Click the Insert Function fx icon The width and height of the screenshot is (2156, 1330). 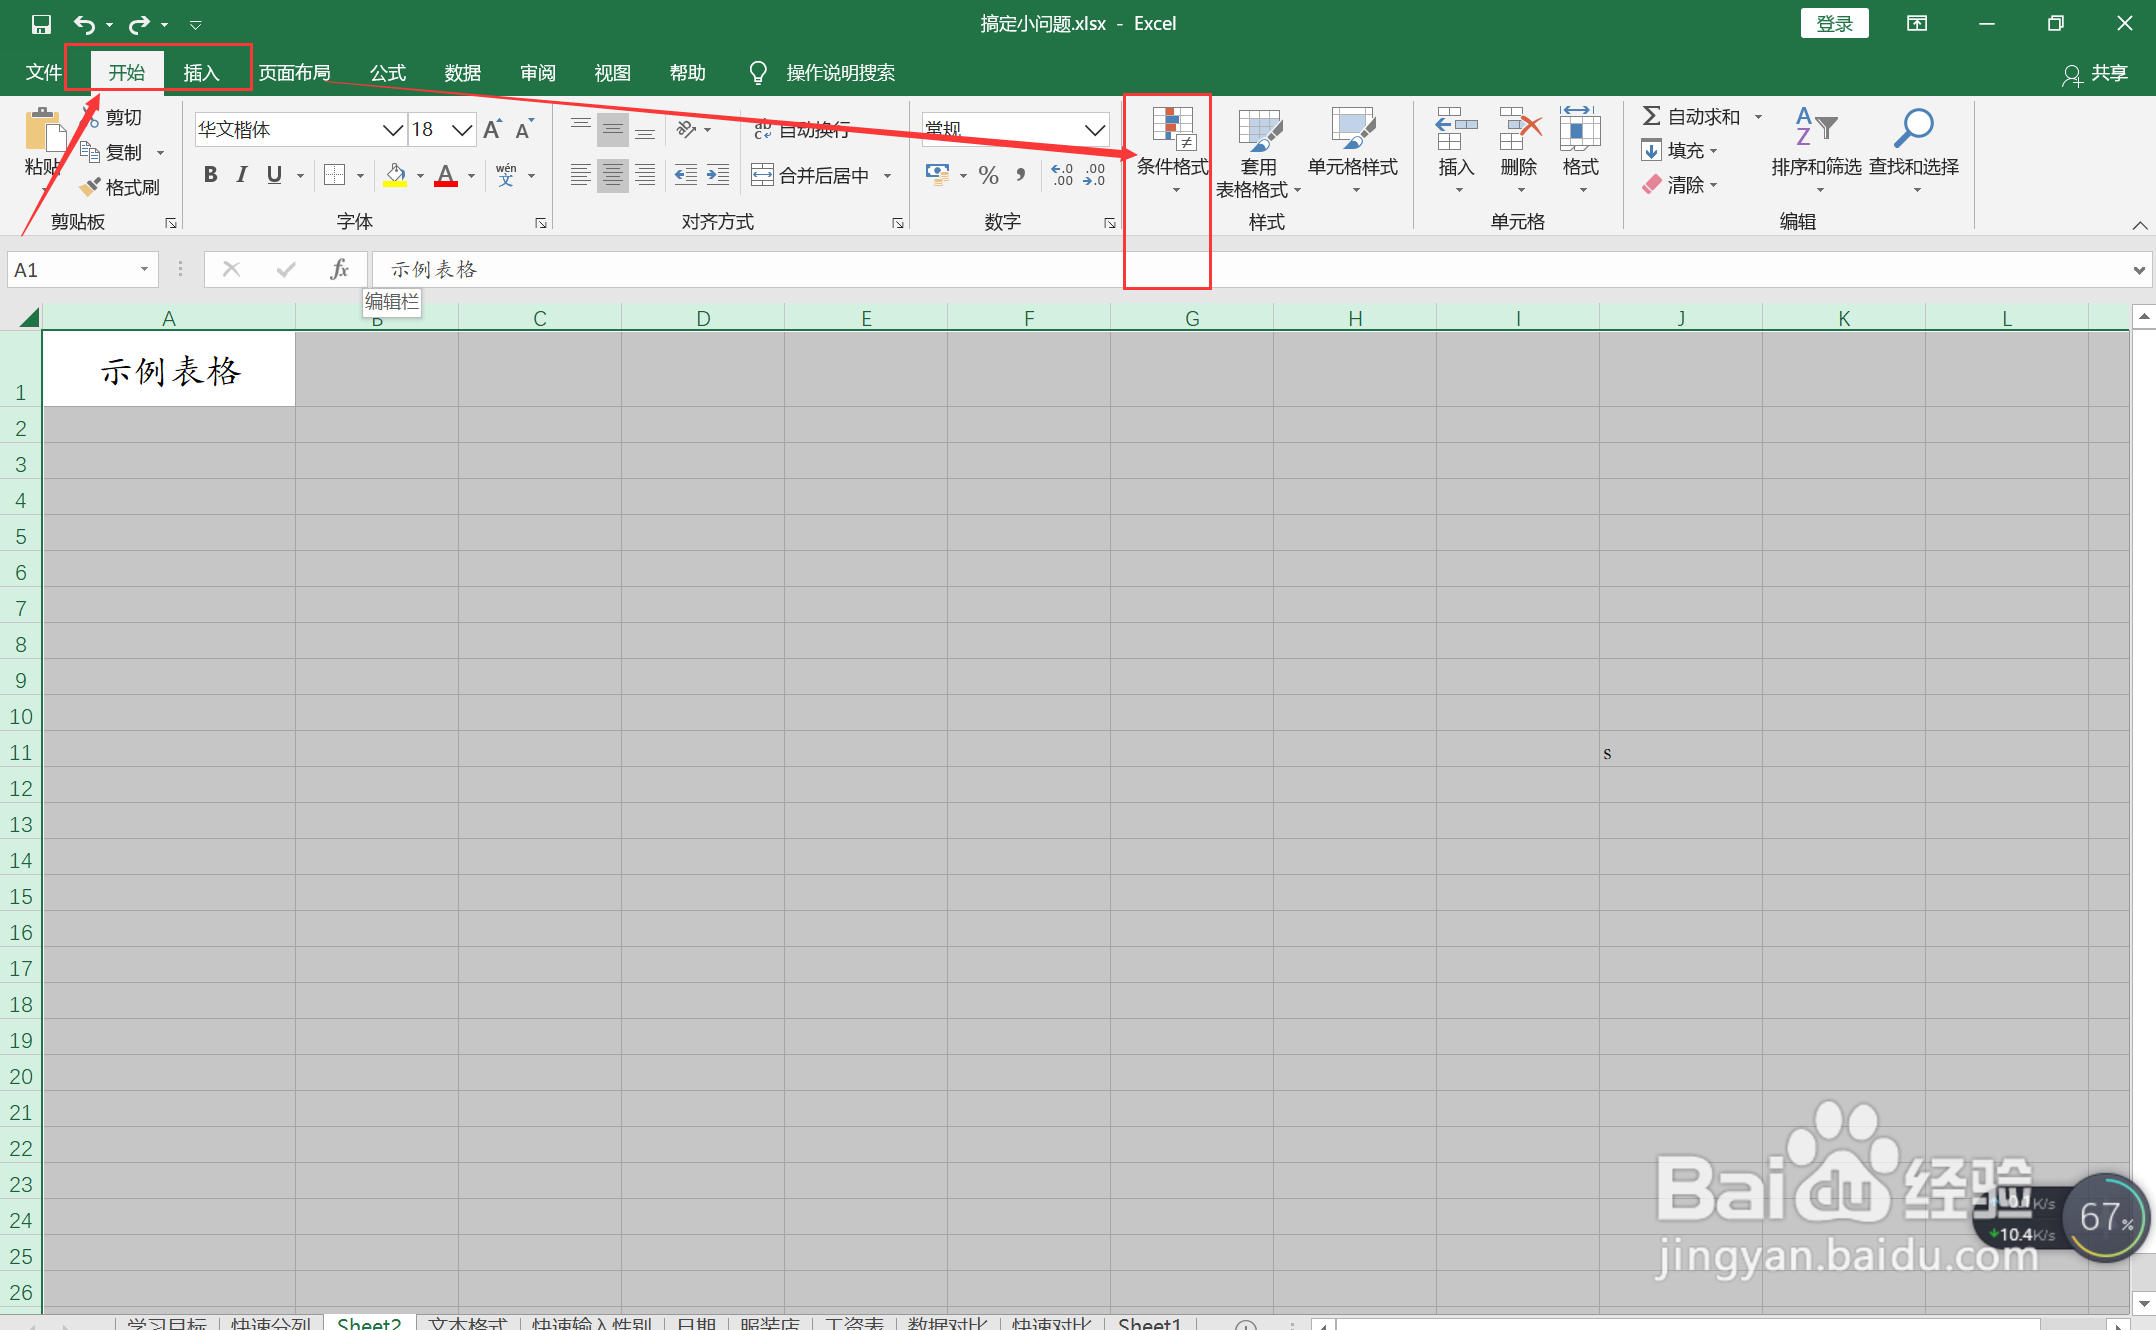[339, 269]
